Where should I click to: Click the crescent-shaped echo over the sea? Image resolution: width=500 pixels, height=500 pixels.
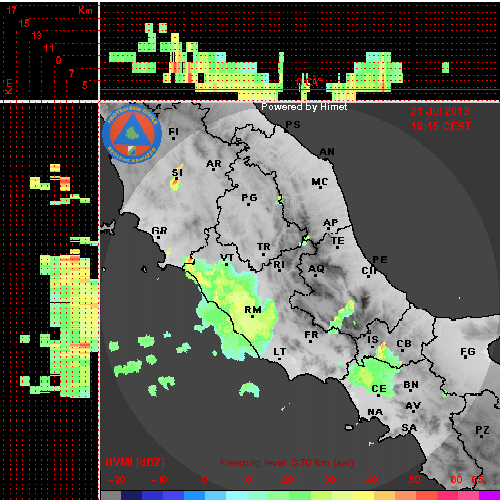249,389
